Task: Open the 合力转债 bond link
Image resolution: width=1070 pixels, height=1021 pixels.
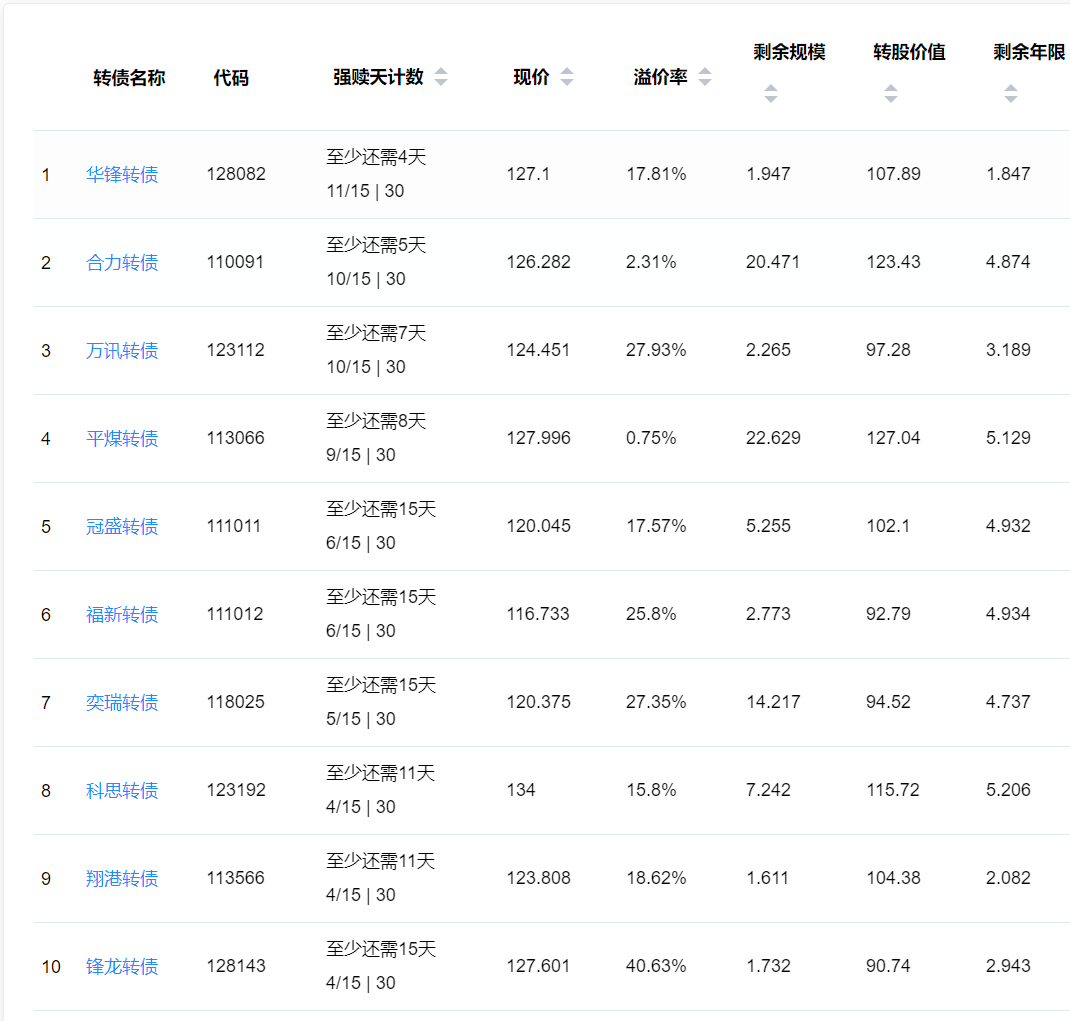Action: (122, 263)
